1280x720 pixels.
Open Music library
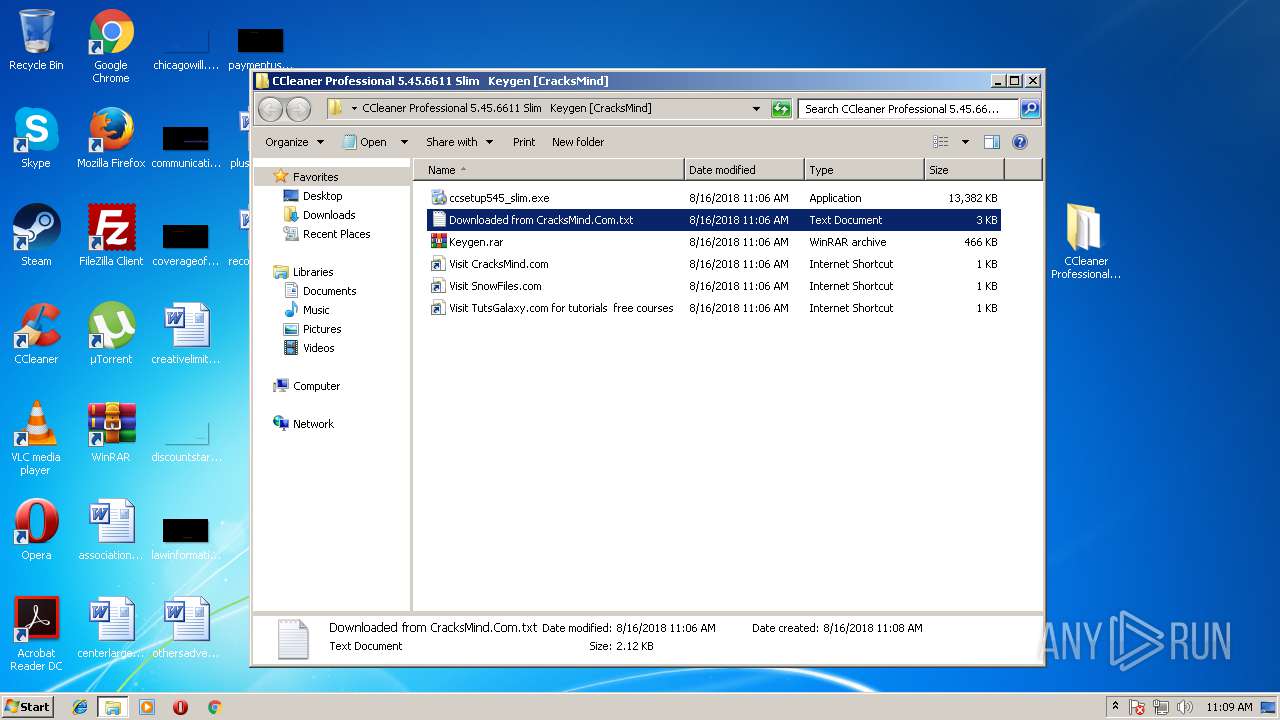316,310
